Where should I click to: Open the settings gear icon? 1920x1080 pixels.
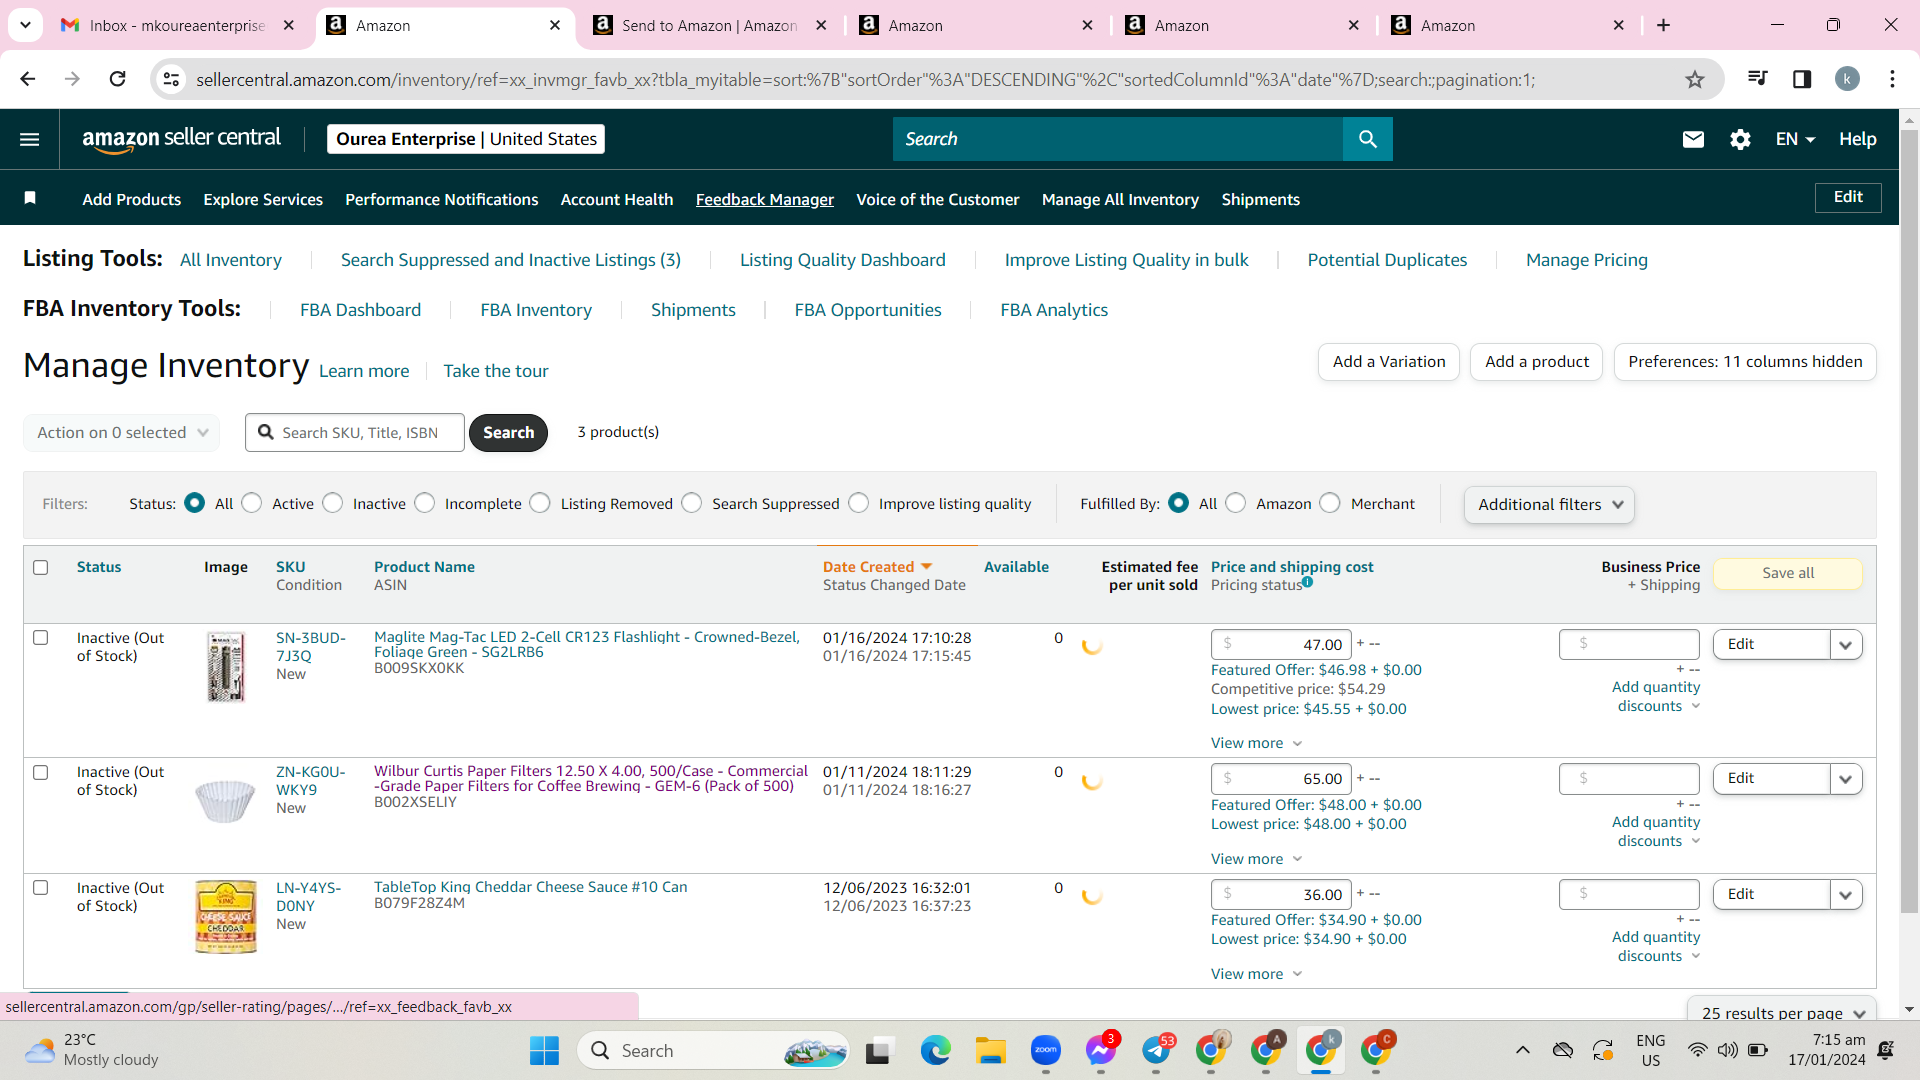point(1740,139)
